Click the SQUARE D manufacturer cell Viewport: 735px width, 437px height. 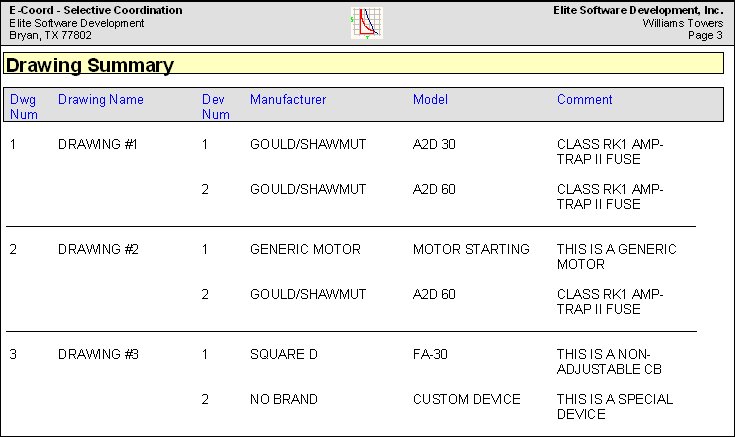(x=284, y=354)
